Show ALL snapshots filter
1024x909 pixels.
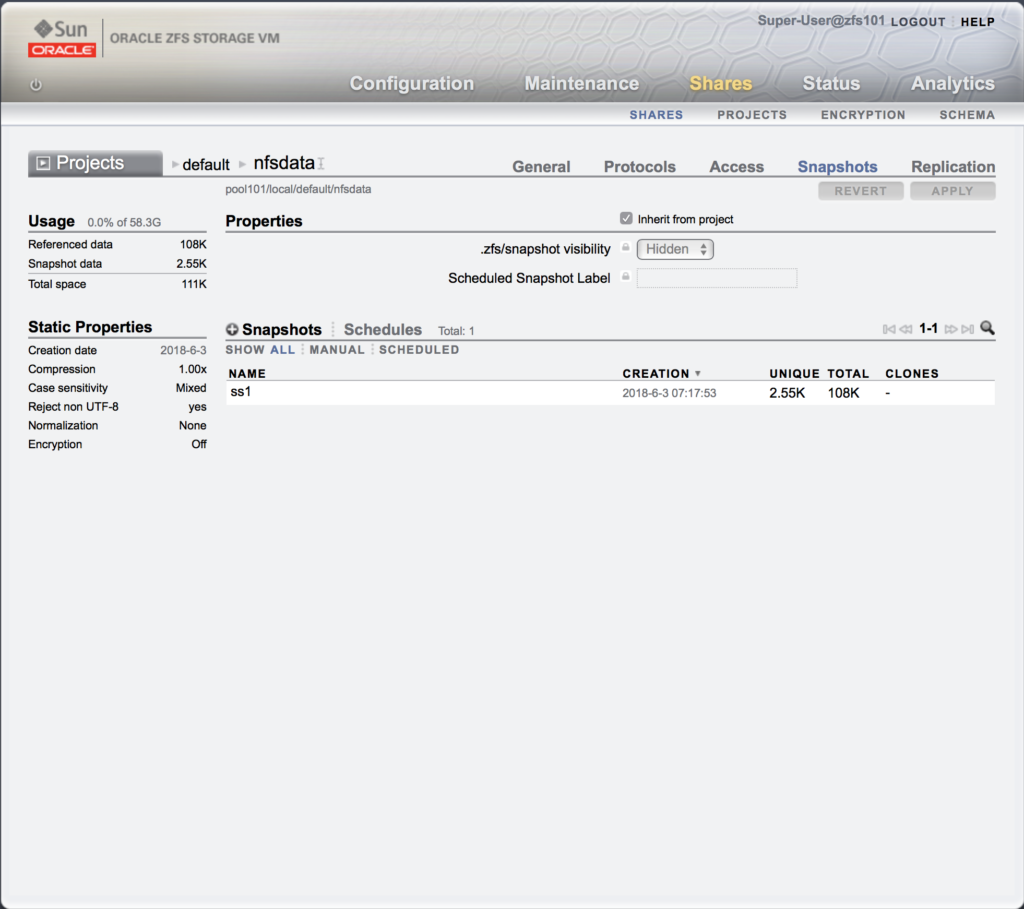[282, 350]
